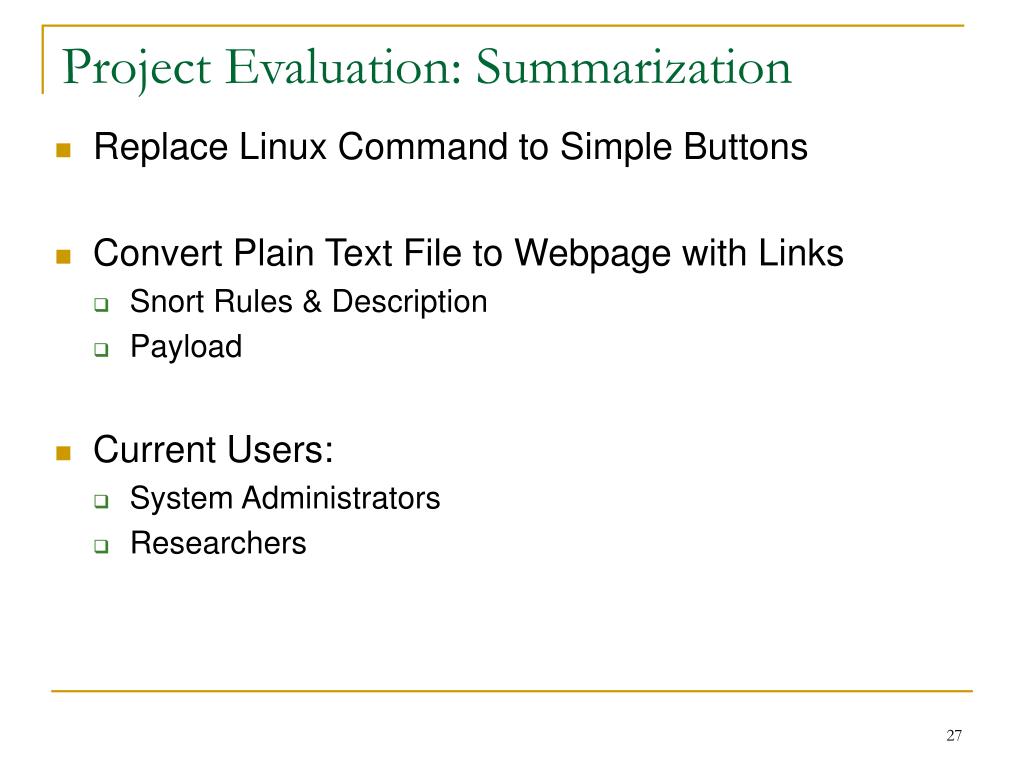Click the Payload sub-item text
The height and width of the screenshot is (768, 1024).
pos(186,347)
